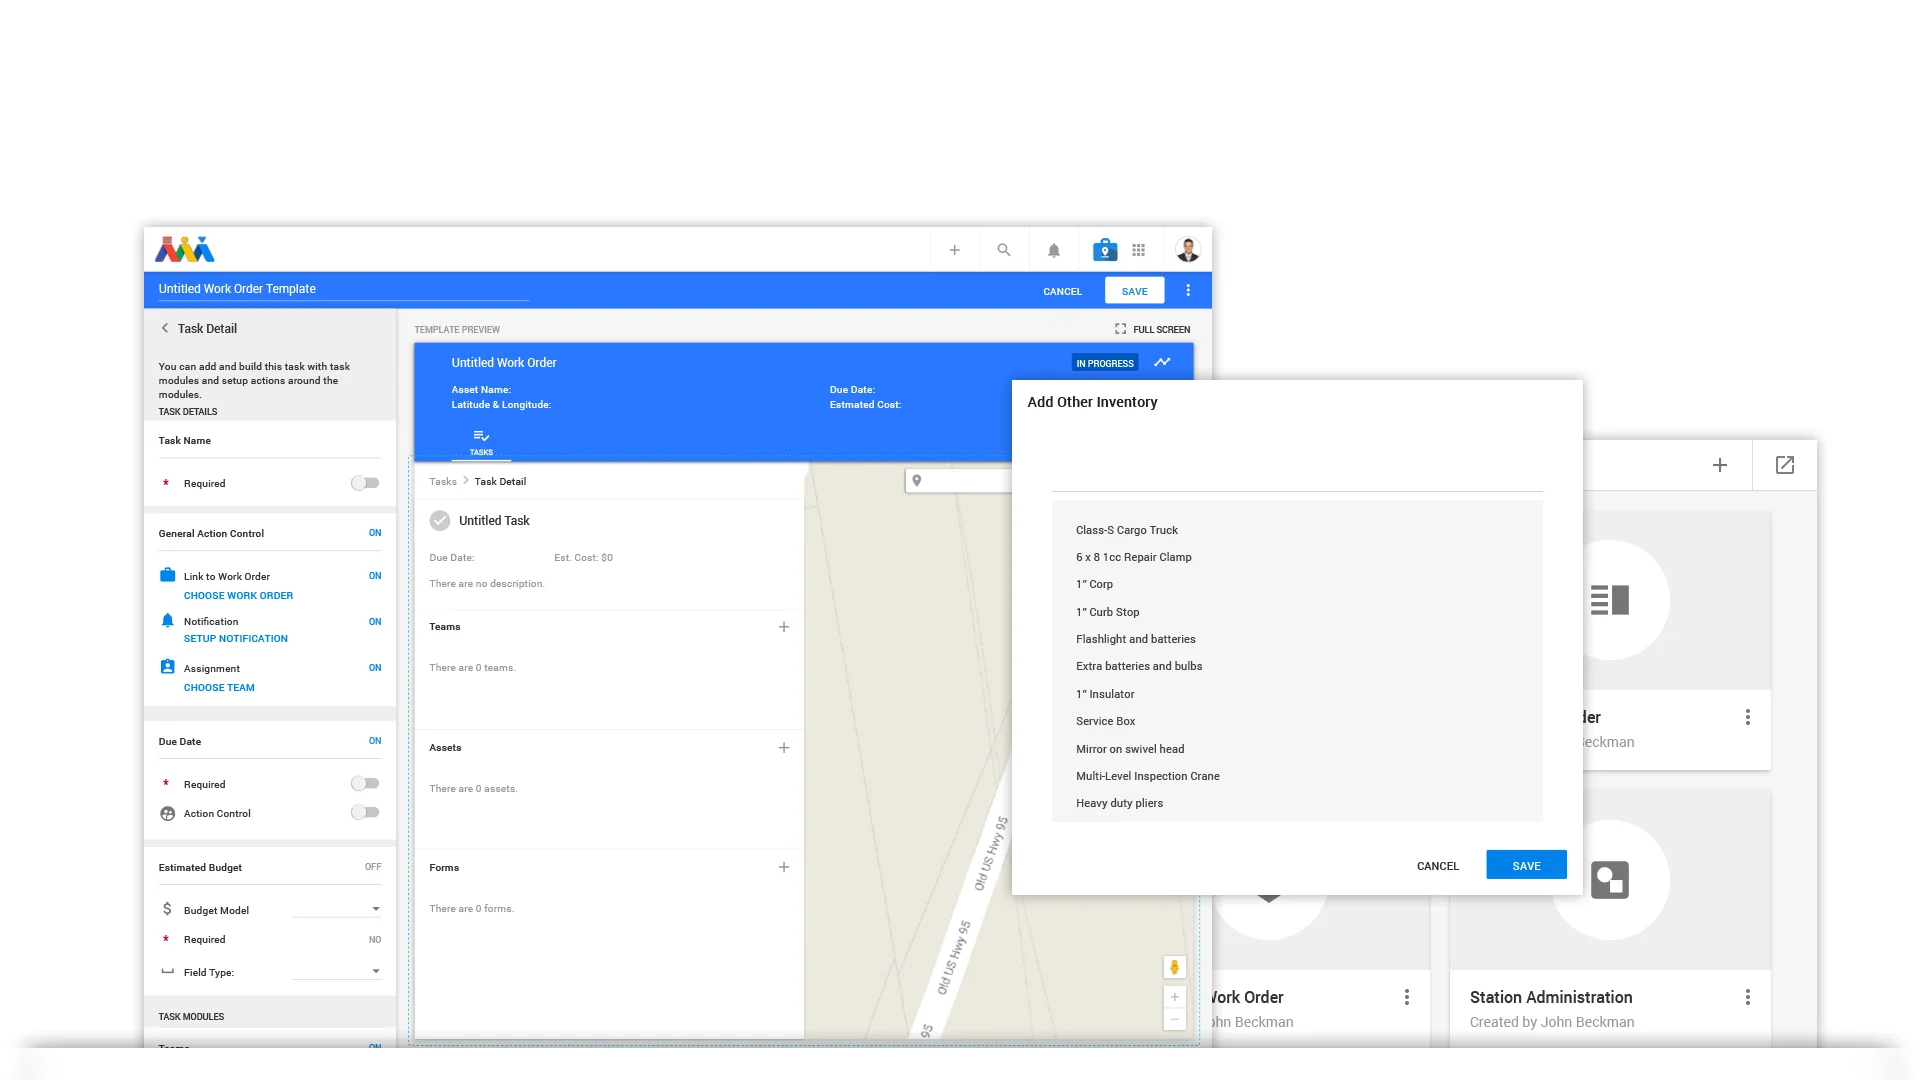Open the Station Administration card menu
This screenshot has height=1080, width=1920.
pyautogui.click(x=1748, y=997)
